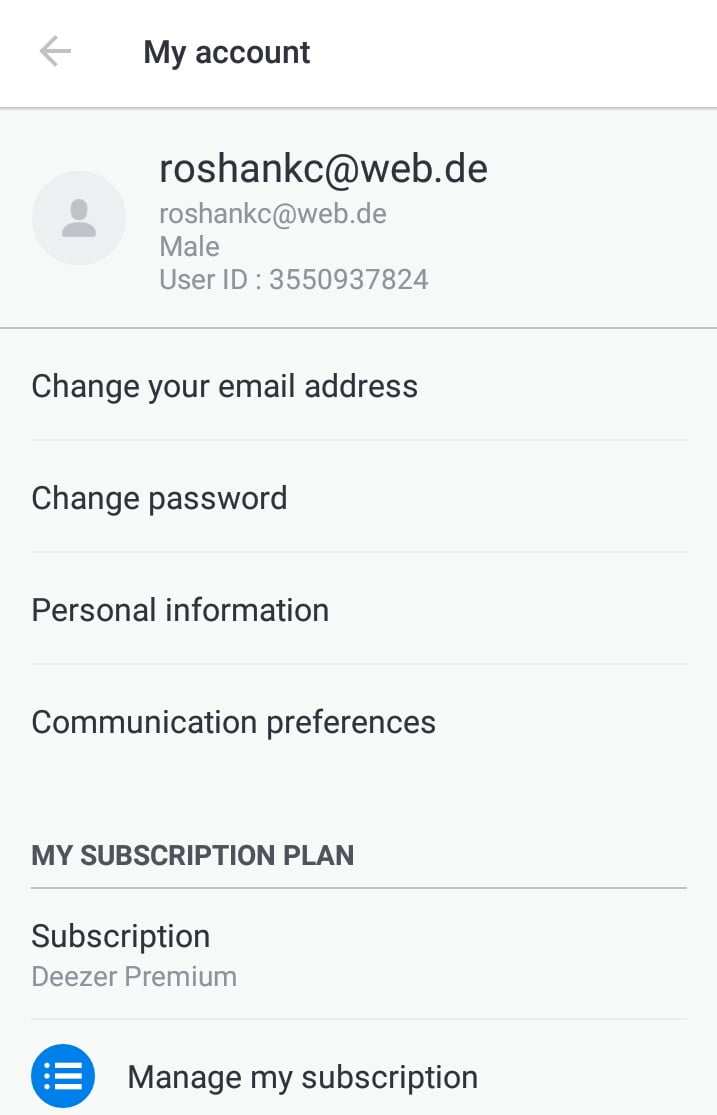Screen dimensions: 717x1115
Task: Tap empty header space right of My account
Action: click(x=512, y=53)
